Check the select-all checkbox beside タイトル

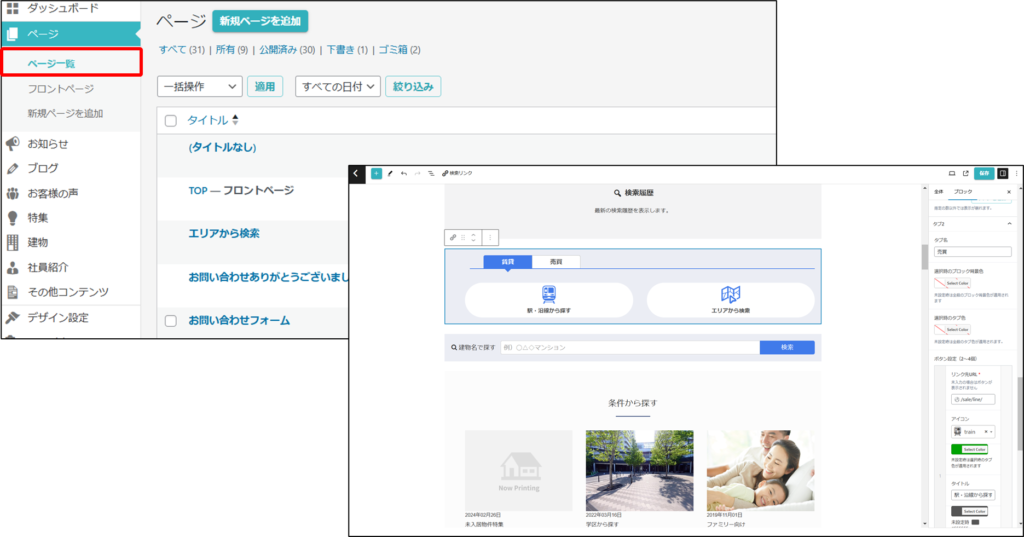point(170,120)
